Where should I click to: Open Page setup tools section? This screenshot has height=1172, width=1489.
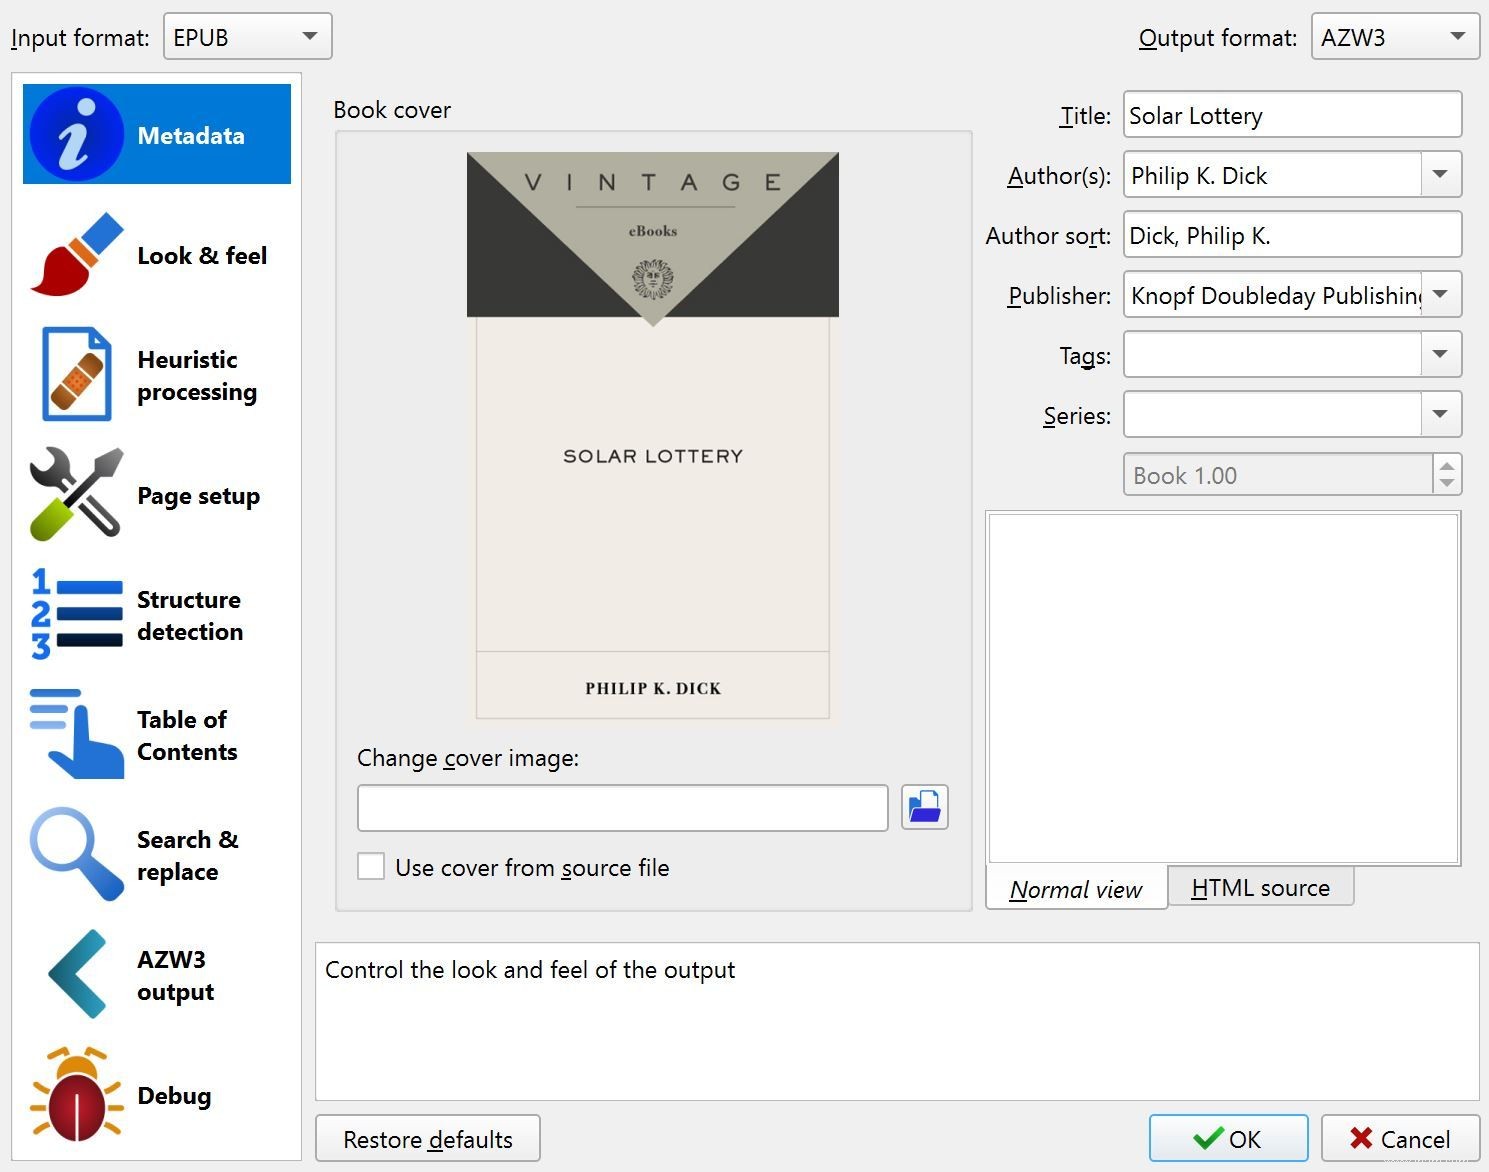pos(157,495)
